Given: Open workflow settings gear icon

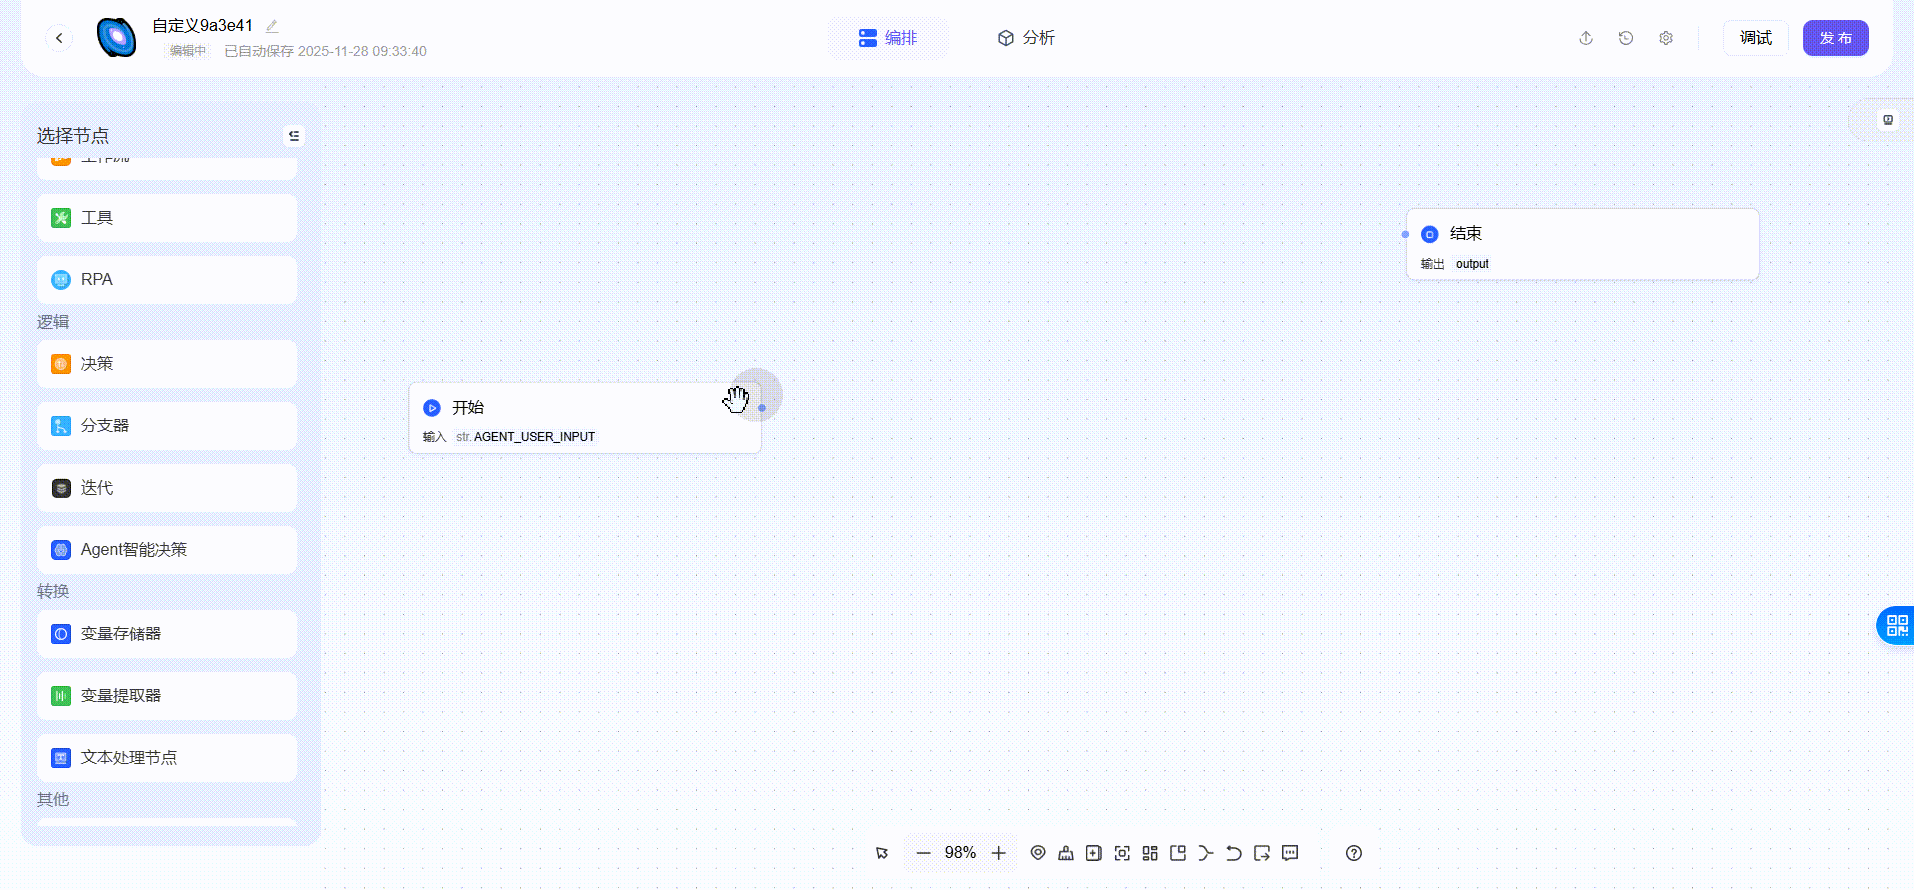Looking at the screenshot, I should point(1666,38).
